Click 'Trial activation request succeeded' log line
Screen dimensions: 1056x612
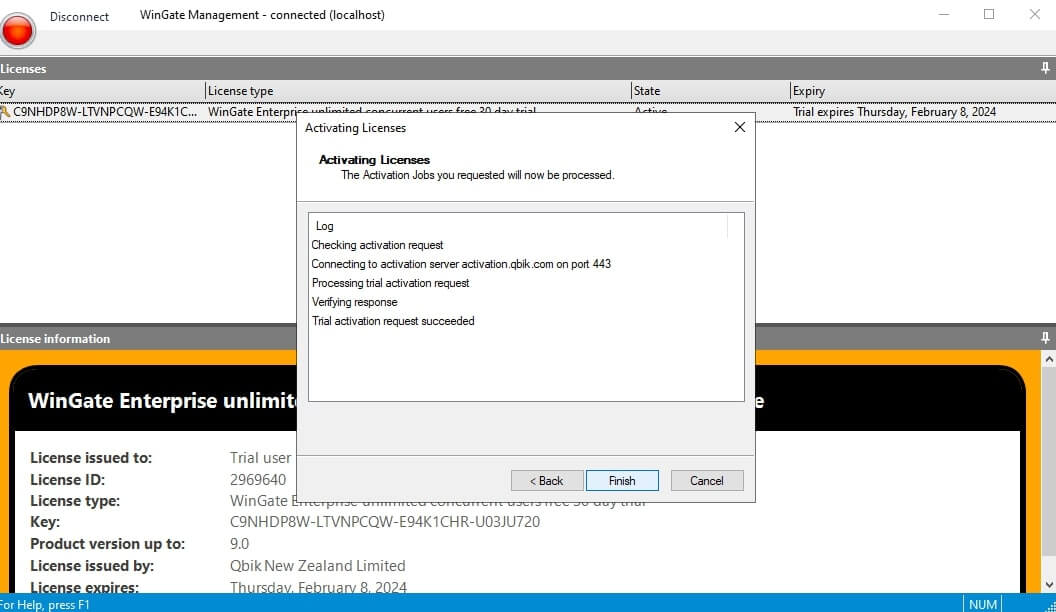click(x=393, y=321)
